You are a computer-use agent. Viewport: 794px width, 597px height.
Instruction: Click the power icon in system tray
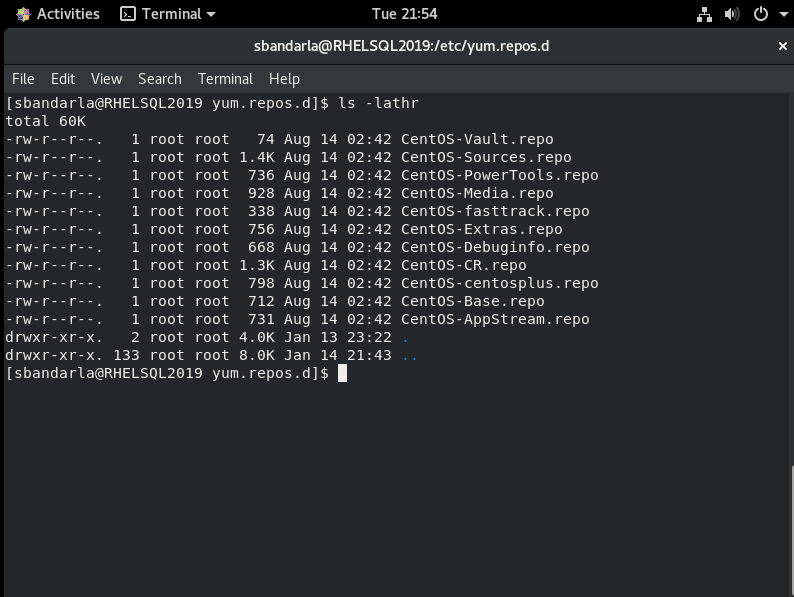tap(759, 14)
